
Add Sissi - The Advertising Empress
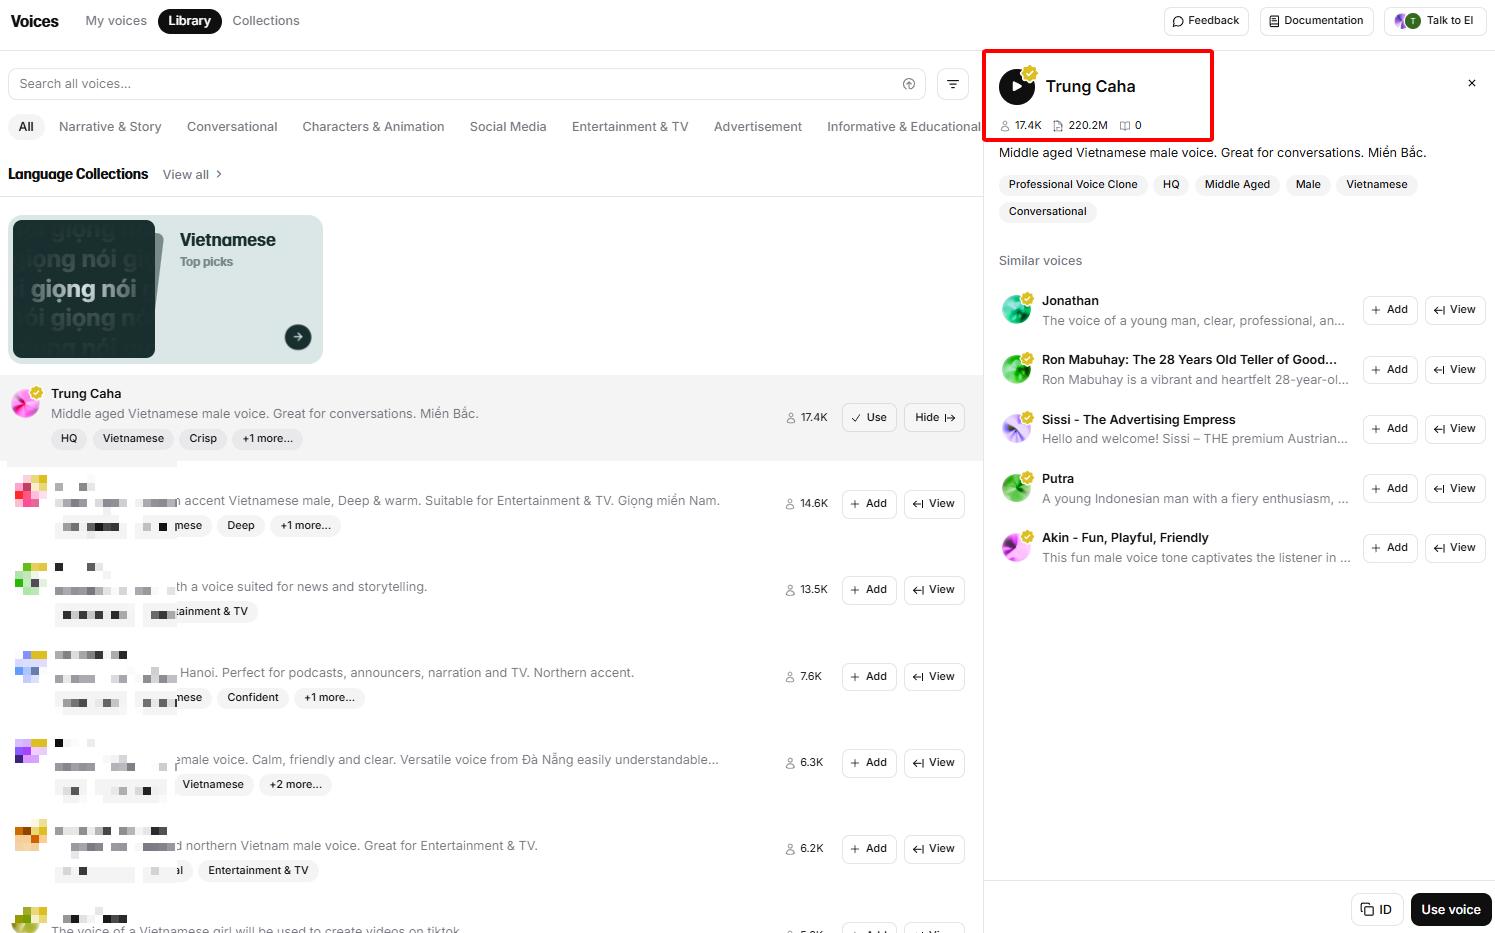(1390, 429)
